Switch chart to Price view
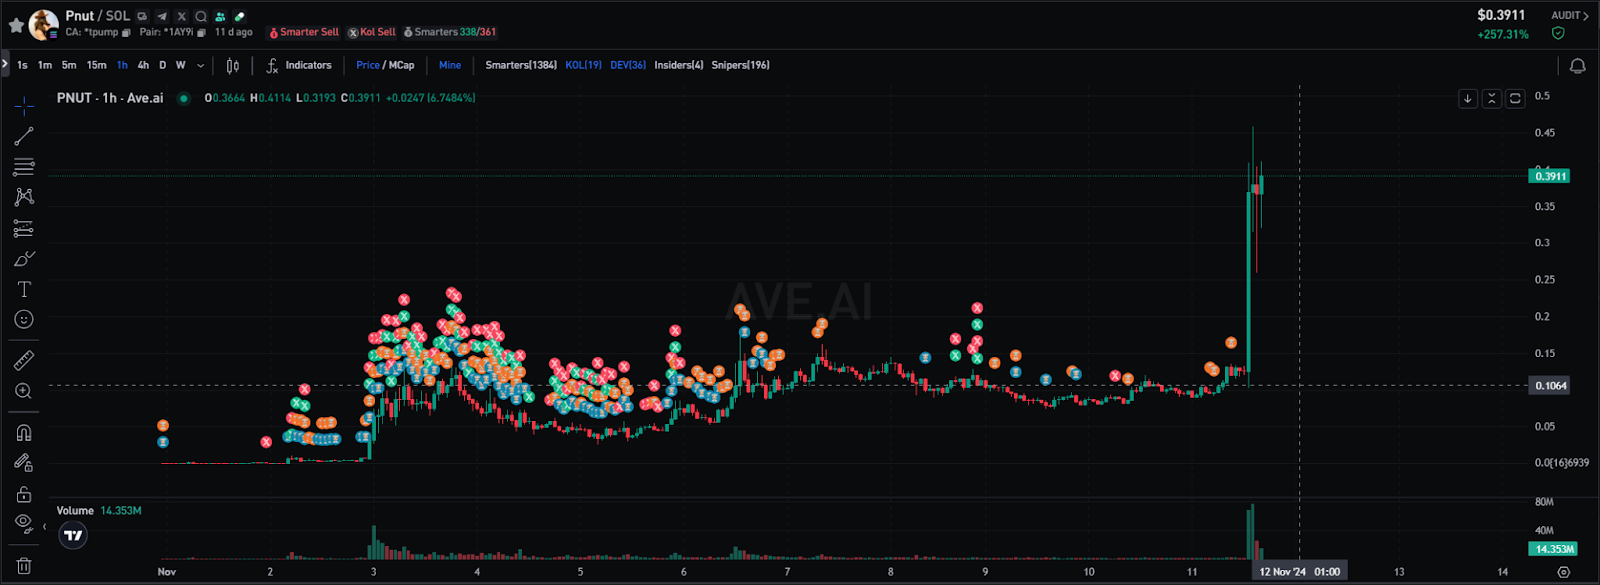Viewport: 1600px width, 585px height. pyautogui.click(x=367, y=65)
